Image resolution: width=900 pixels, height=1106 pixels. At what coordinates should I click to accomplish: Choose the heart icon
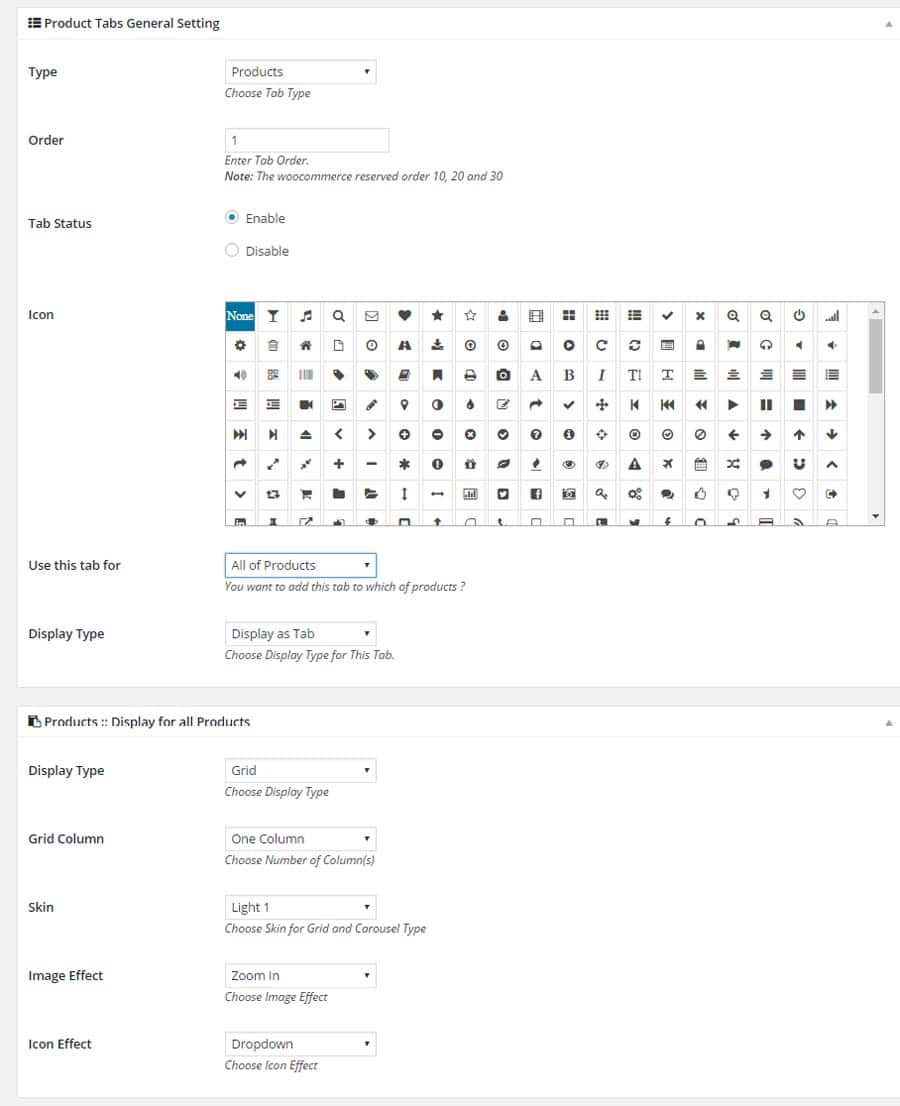404,316
